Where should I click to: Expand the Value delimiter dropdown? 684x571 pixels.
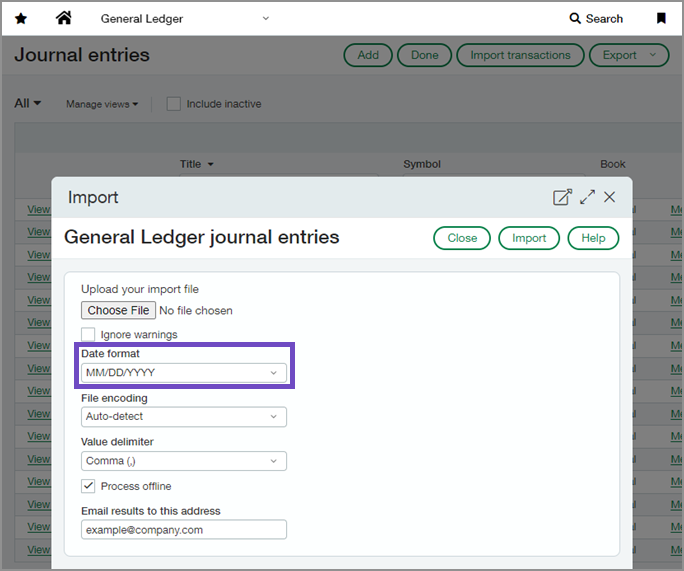pos(184,461)
